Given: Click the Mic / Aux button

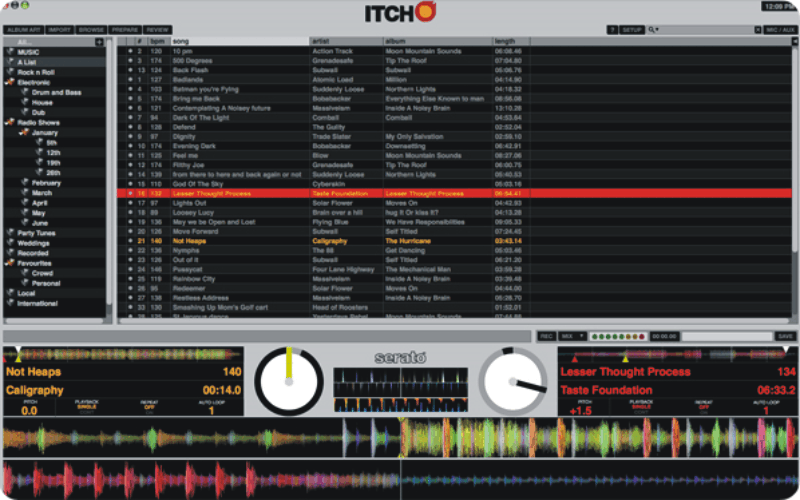Looking at the screenshot, I should [x=778, y=31].
